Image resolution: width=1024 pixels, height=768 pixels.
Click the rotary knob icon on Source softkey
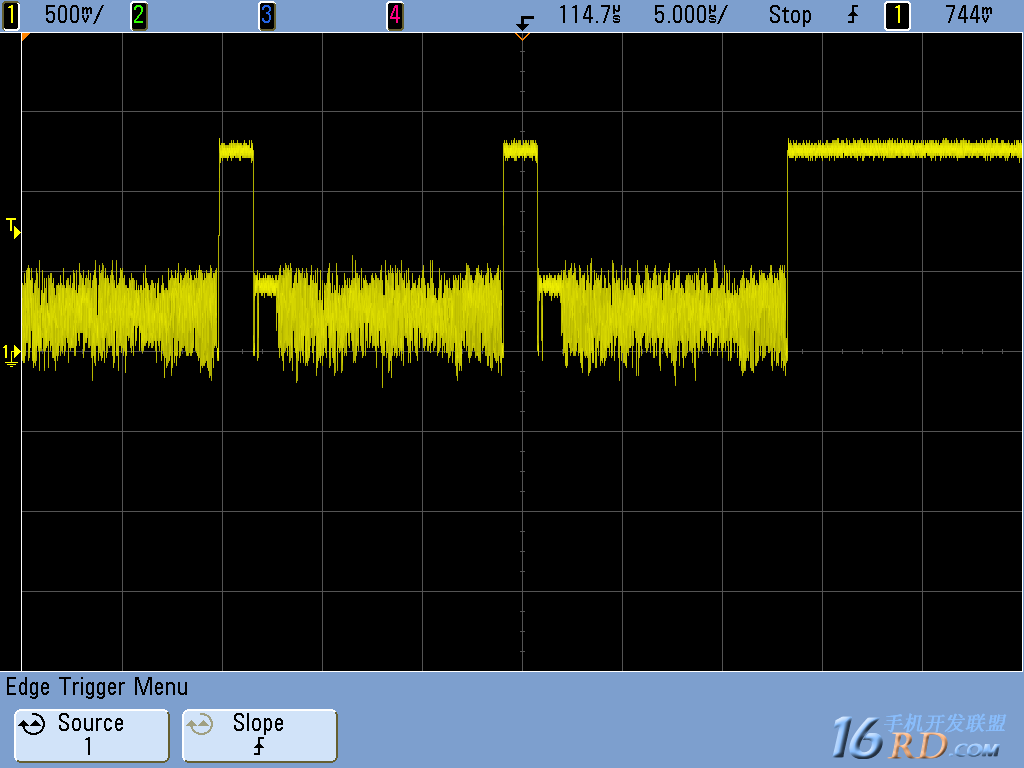pos(32,724)
